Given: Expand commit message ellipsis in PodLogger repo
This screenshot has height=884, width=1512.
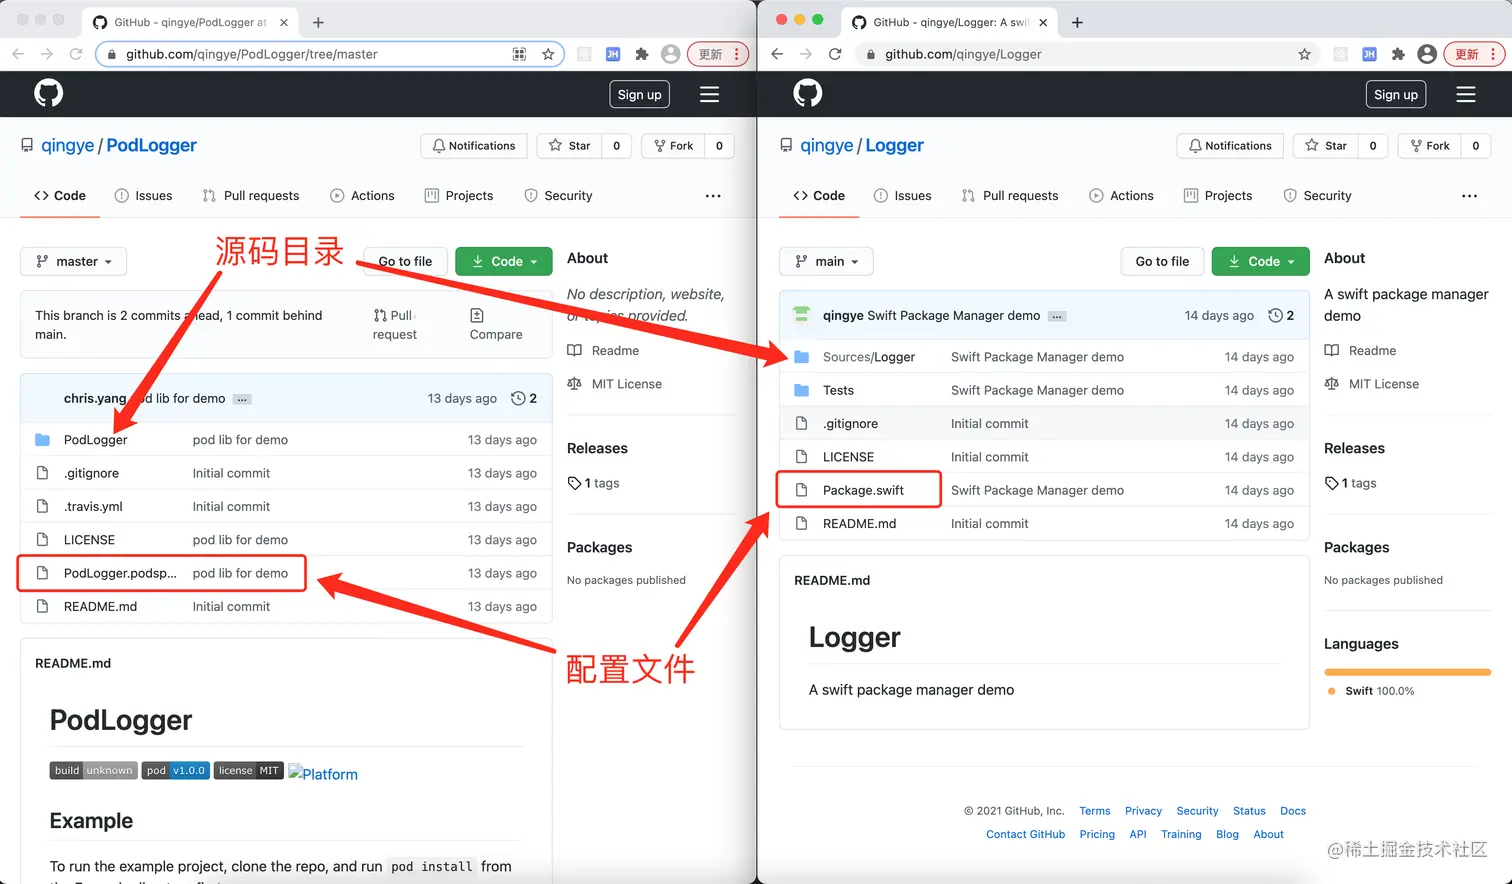Looking at the screenshot, I should [x=242, y=399].
